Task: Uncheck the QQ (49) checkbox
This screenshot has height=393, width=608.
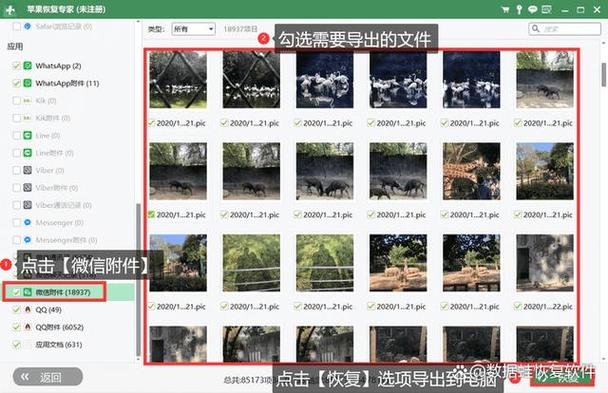Action: click(16, 309)
